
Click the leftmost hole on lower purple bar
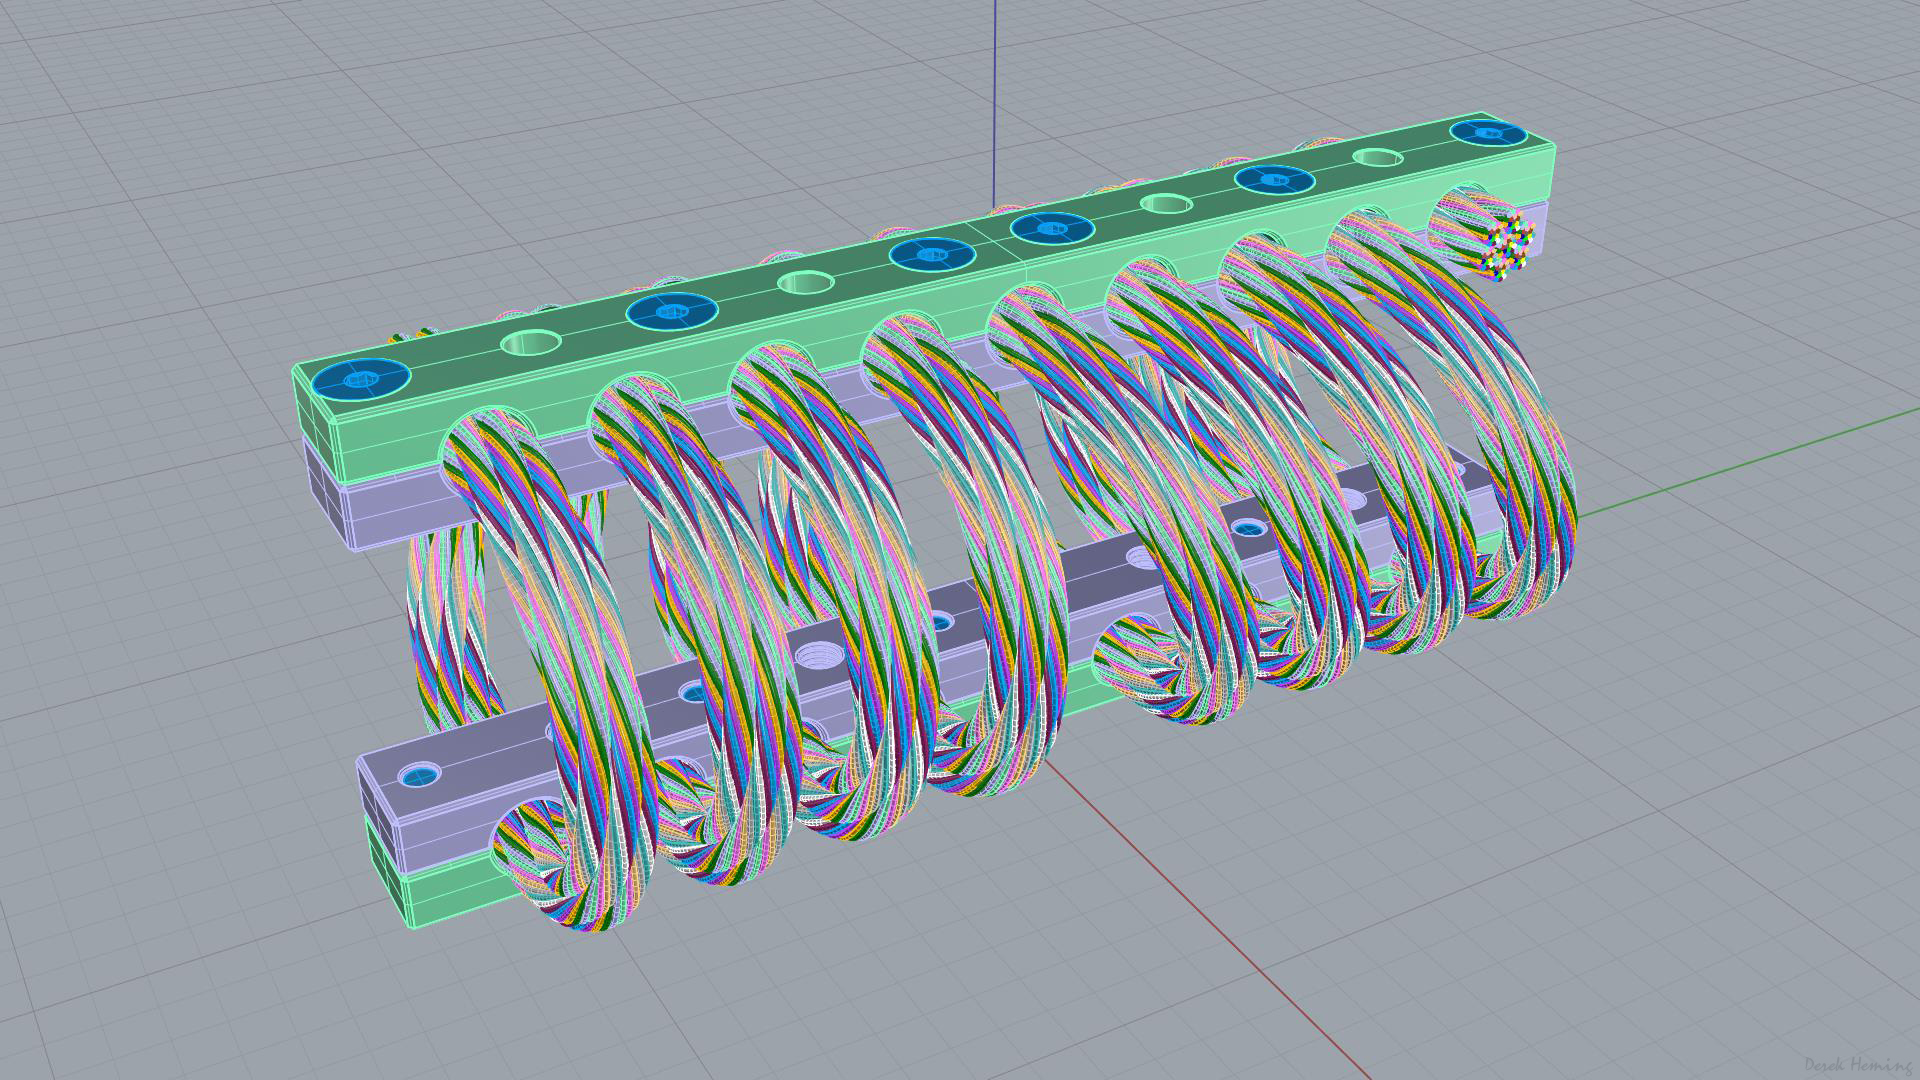tap(419, 775)
